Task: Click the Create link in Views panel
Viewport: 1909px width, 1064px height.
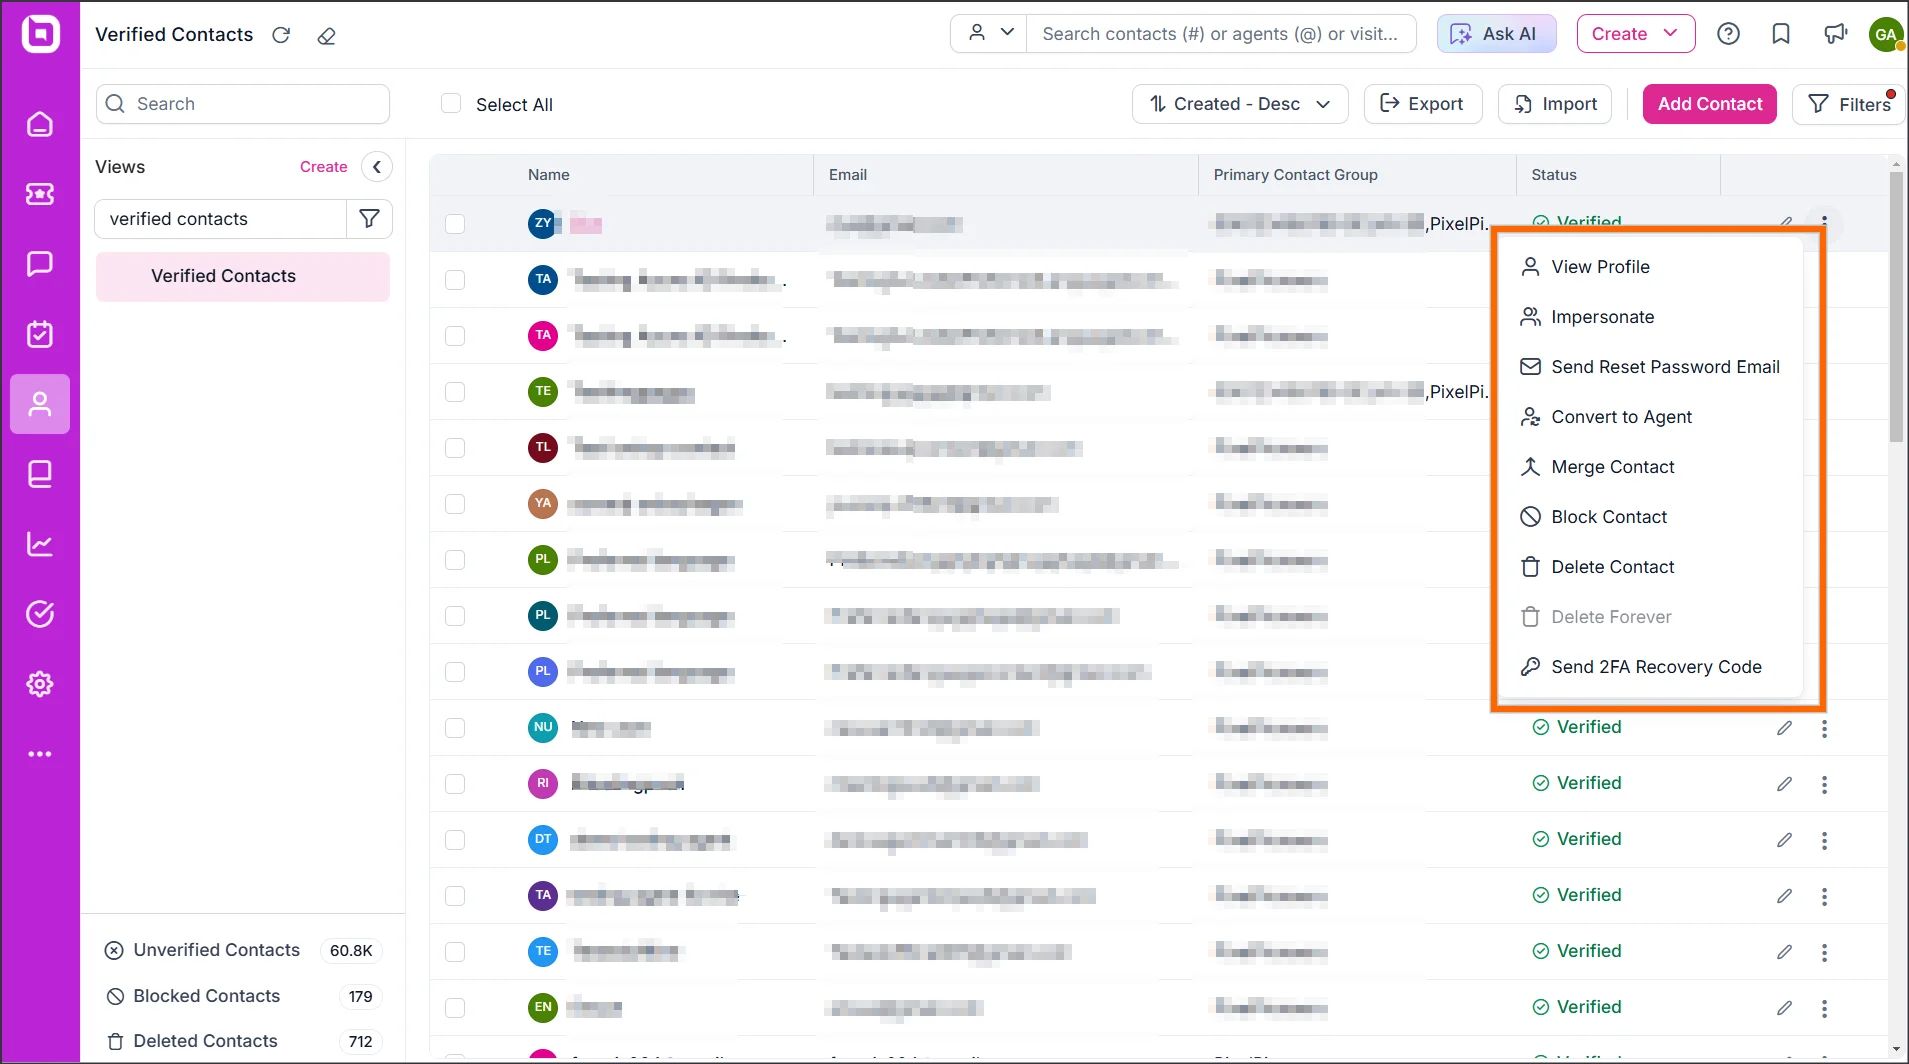Action: coord(324,167)
